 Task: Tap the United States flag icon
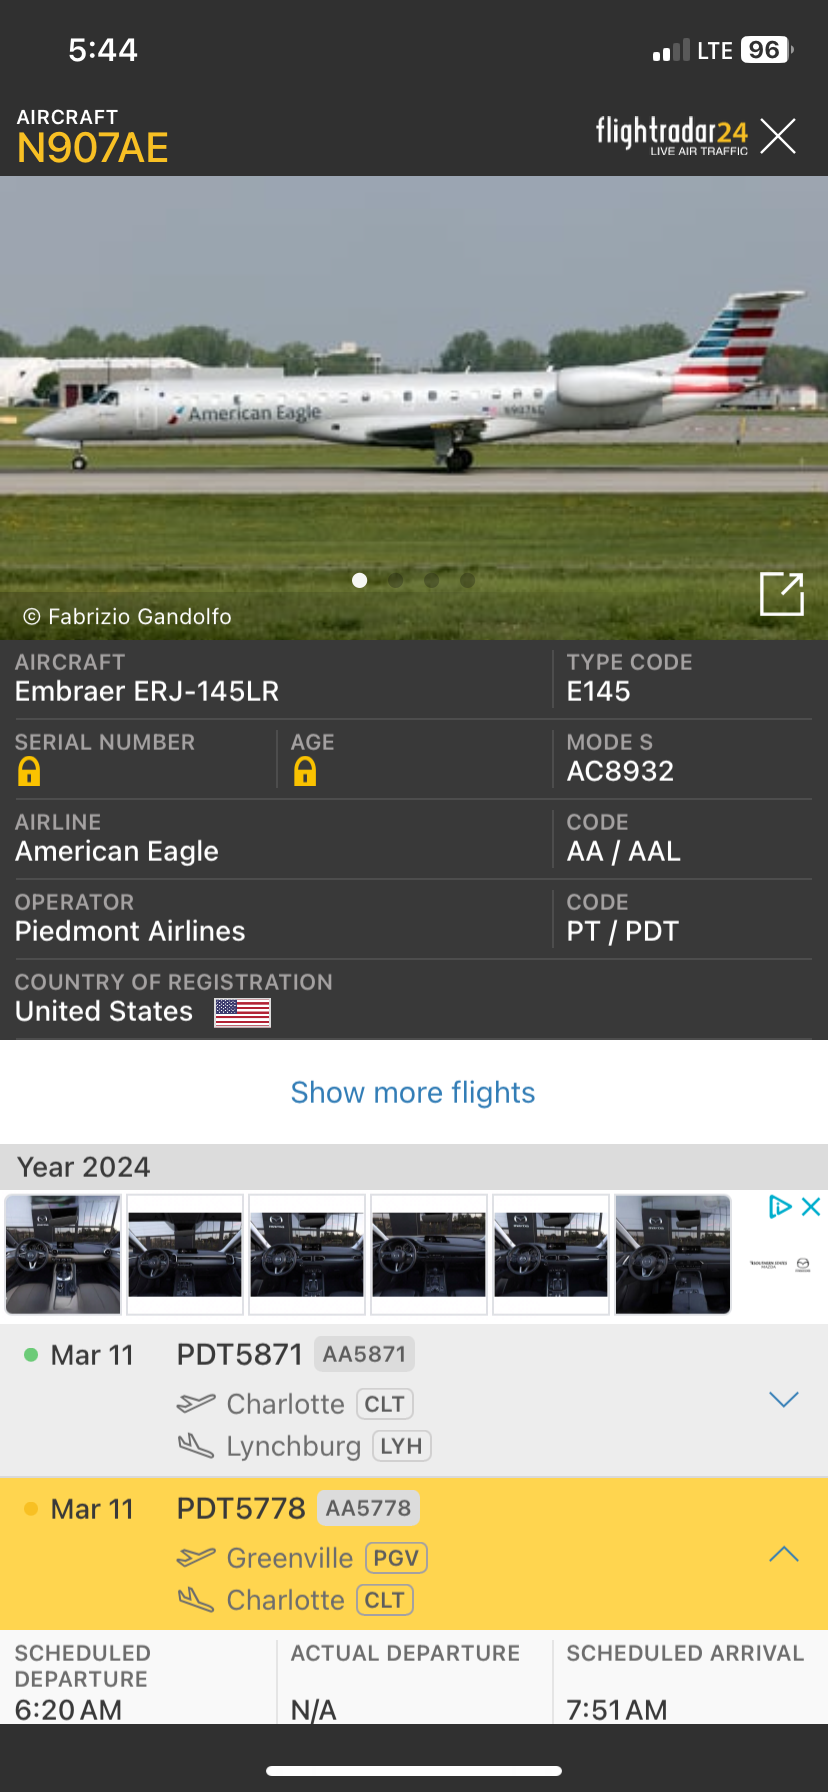242,1012
